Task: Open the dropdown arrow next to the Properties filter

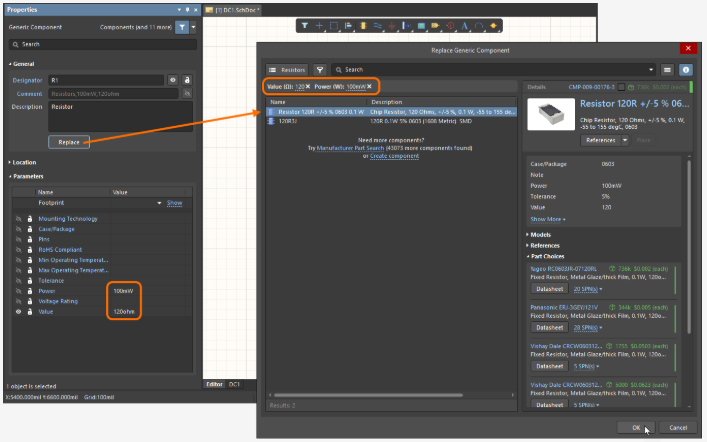Action: 193,27
